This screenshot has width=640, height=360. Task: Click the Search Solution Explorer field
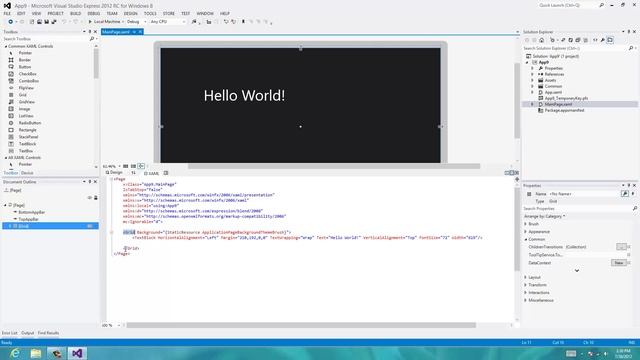576,48
